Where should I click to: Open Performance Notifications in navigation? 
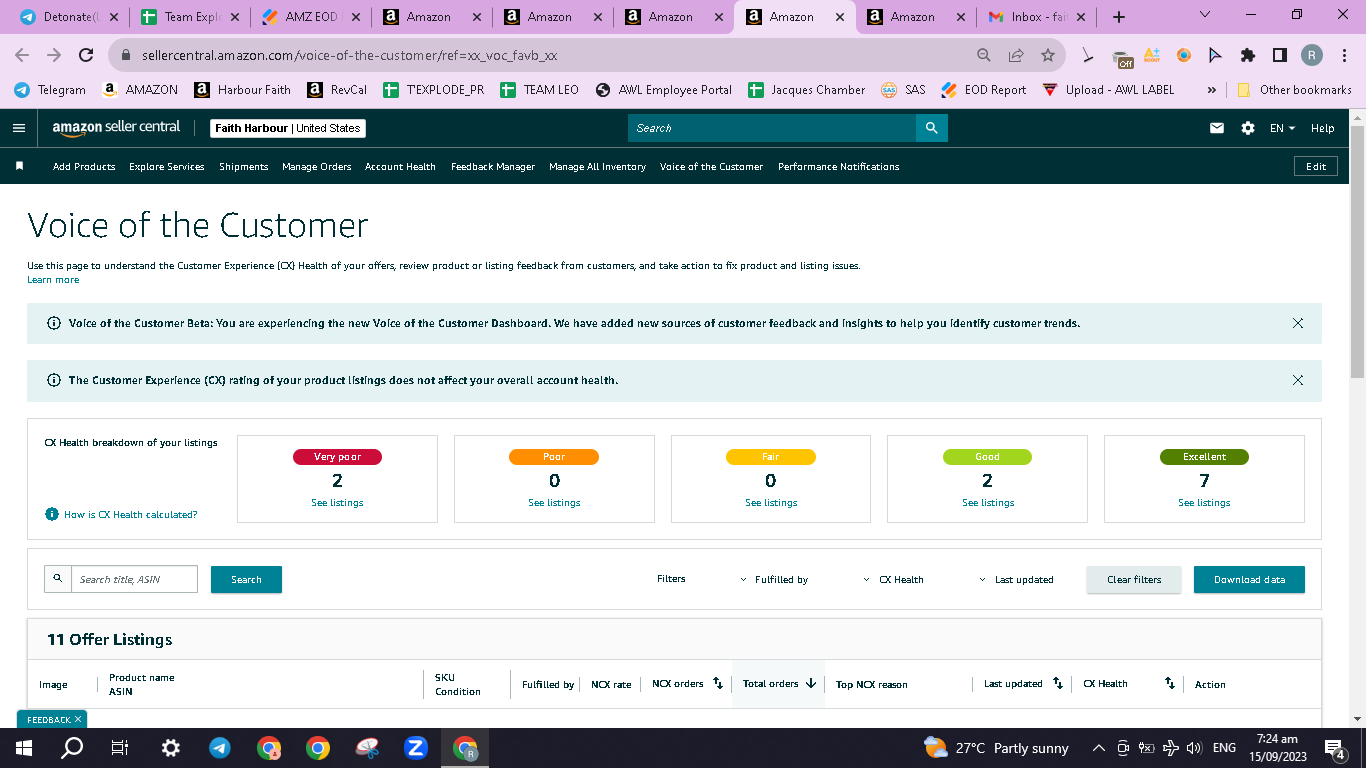(x=839, y=166)
